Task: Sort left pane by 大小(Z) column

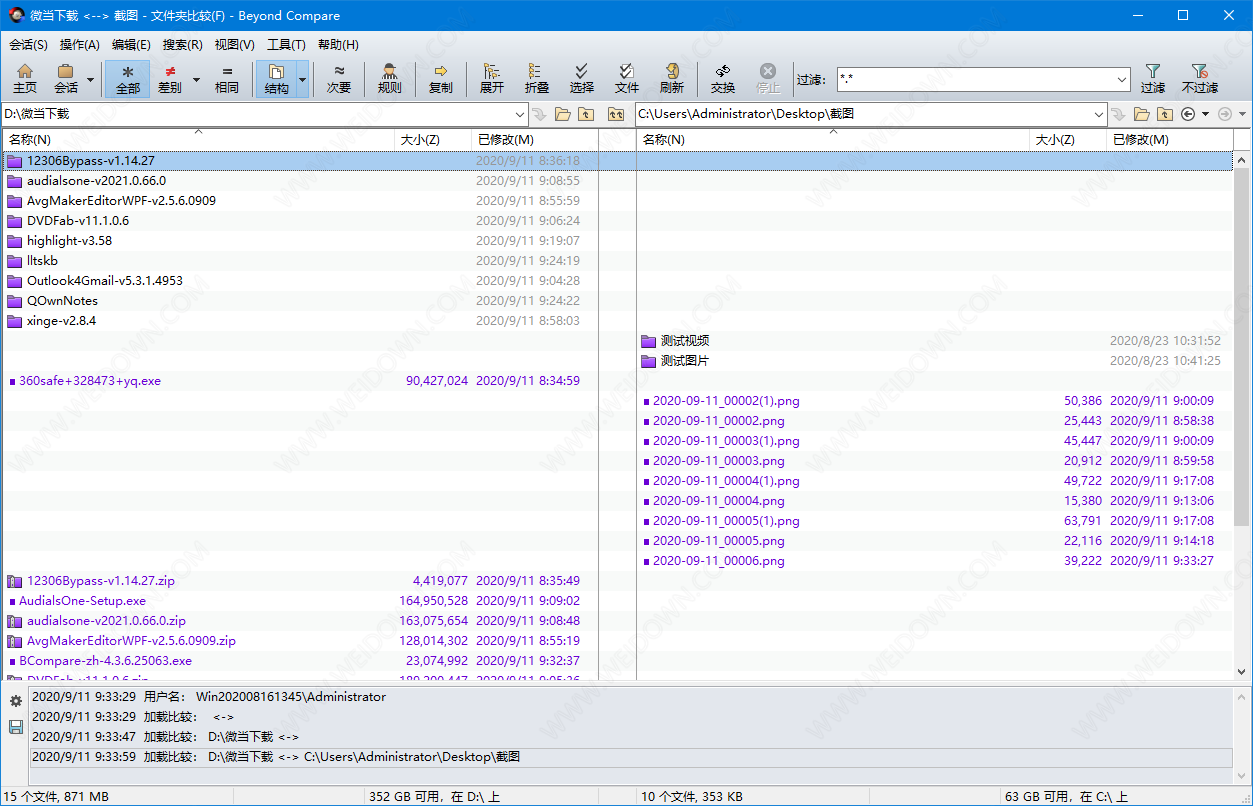Action: [434, 140]
